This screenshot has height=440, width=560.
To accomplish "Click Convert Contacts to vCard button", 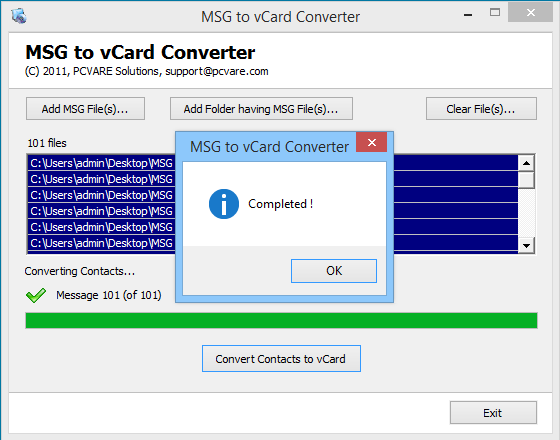I will click(x=281, y=359).
